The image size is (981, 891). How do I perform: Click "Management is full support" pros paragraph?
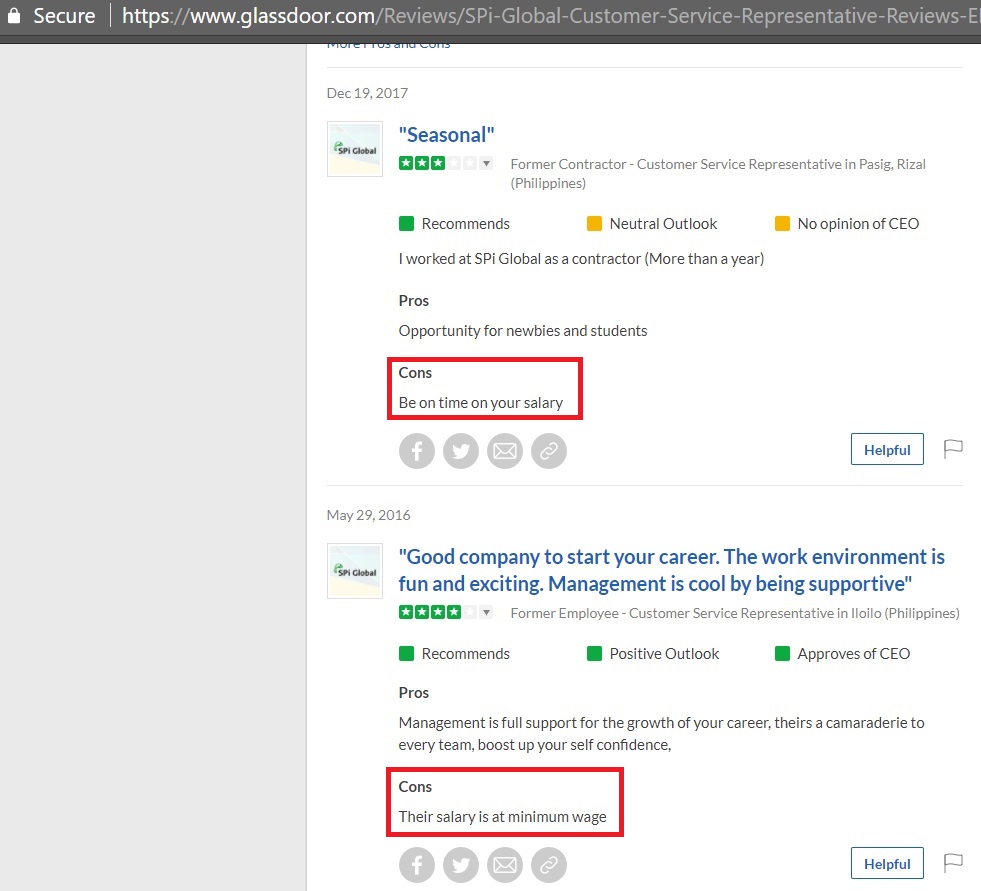tap(661, 734)
